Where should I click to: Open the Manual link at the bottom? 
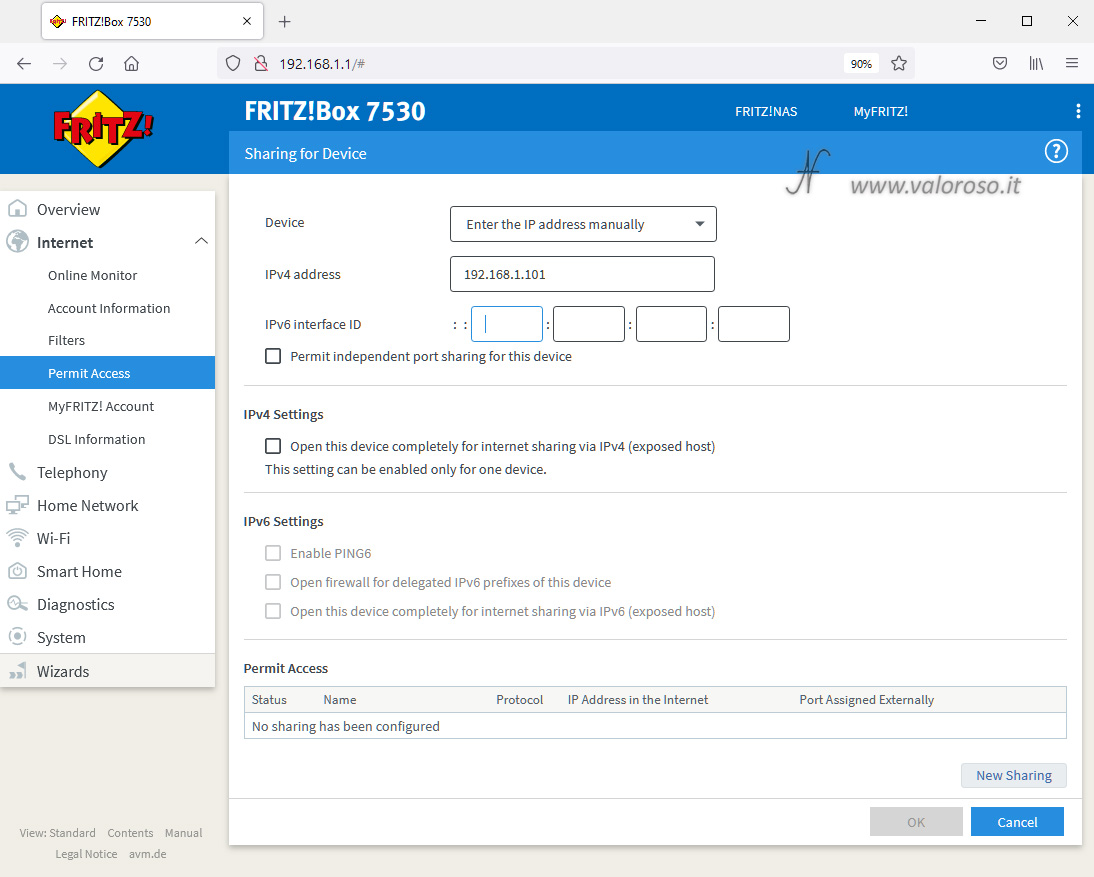coord(184,832)
